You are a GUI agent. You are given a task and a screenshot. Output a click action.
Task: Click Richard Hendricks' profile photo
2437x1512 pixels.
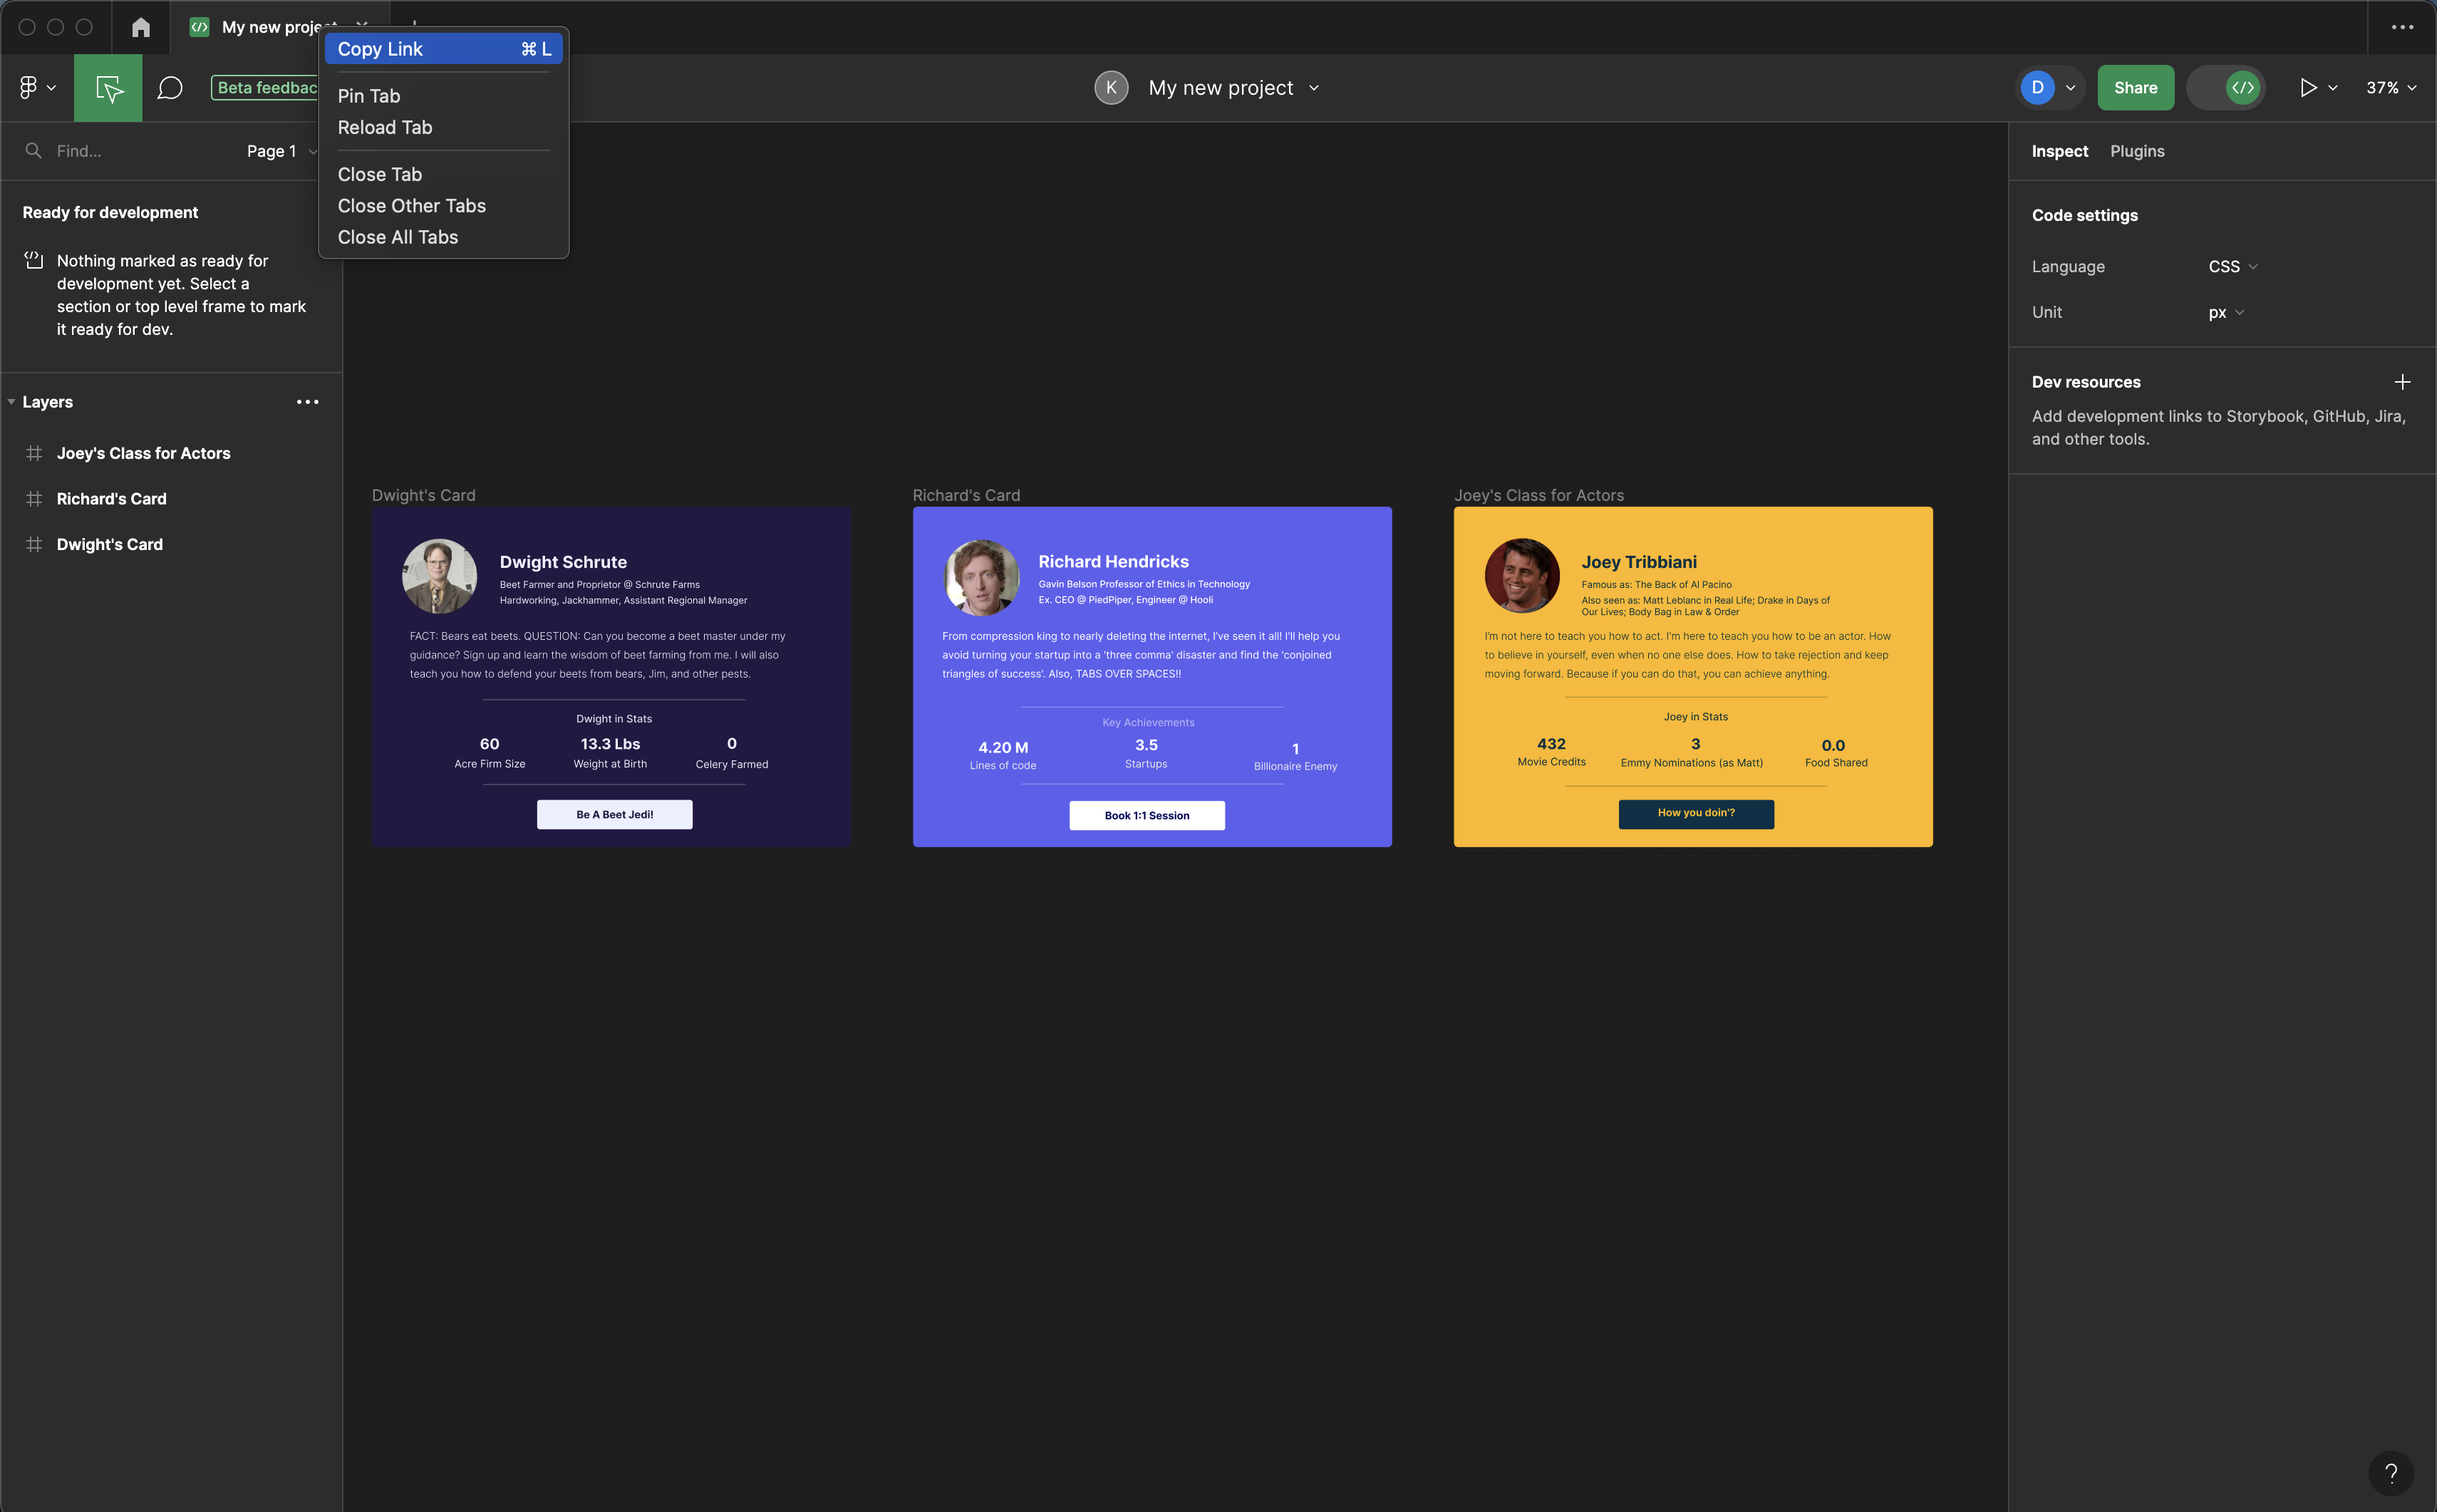982,577
